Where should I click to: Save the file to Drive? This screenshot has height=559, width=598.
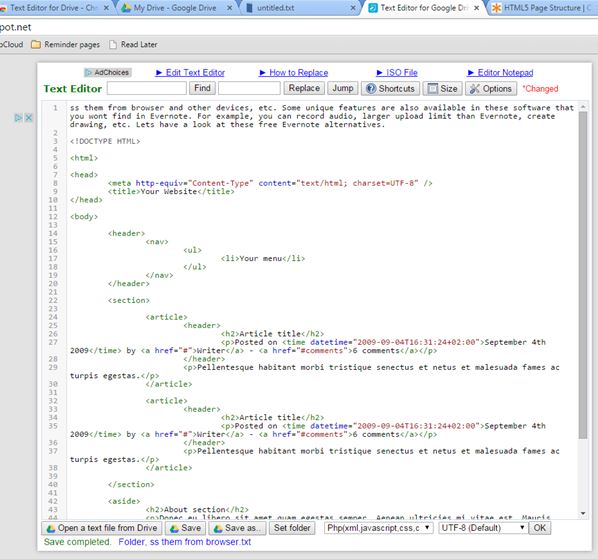pos(185,528)
